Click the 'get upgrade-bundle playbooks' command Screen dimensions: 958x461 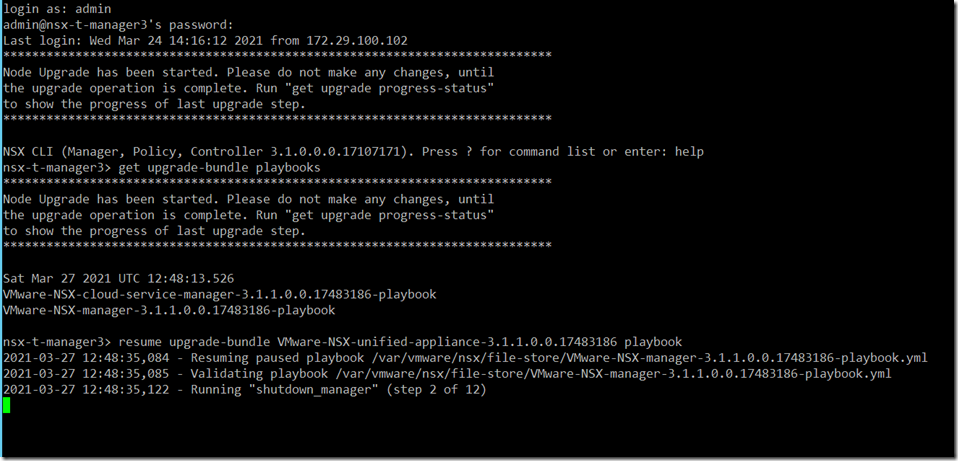pyautogui.click(x=219, y=168)
